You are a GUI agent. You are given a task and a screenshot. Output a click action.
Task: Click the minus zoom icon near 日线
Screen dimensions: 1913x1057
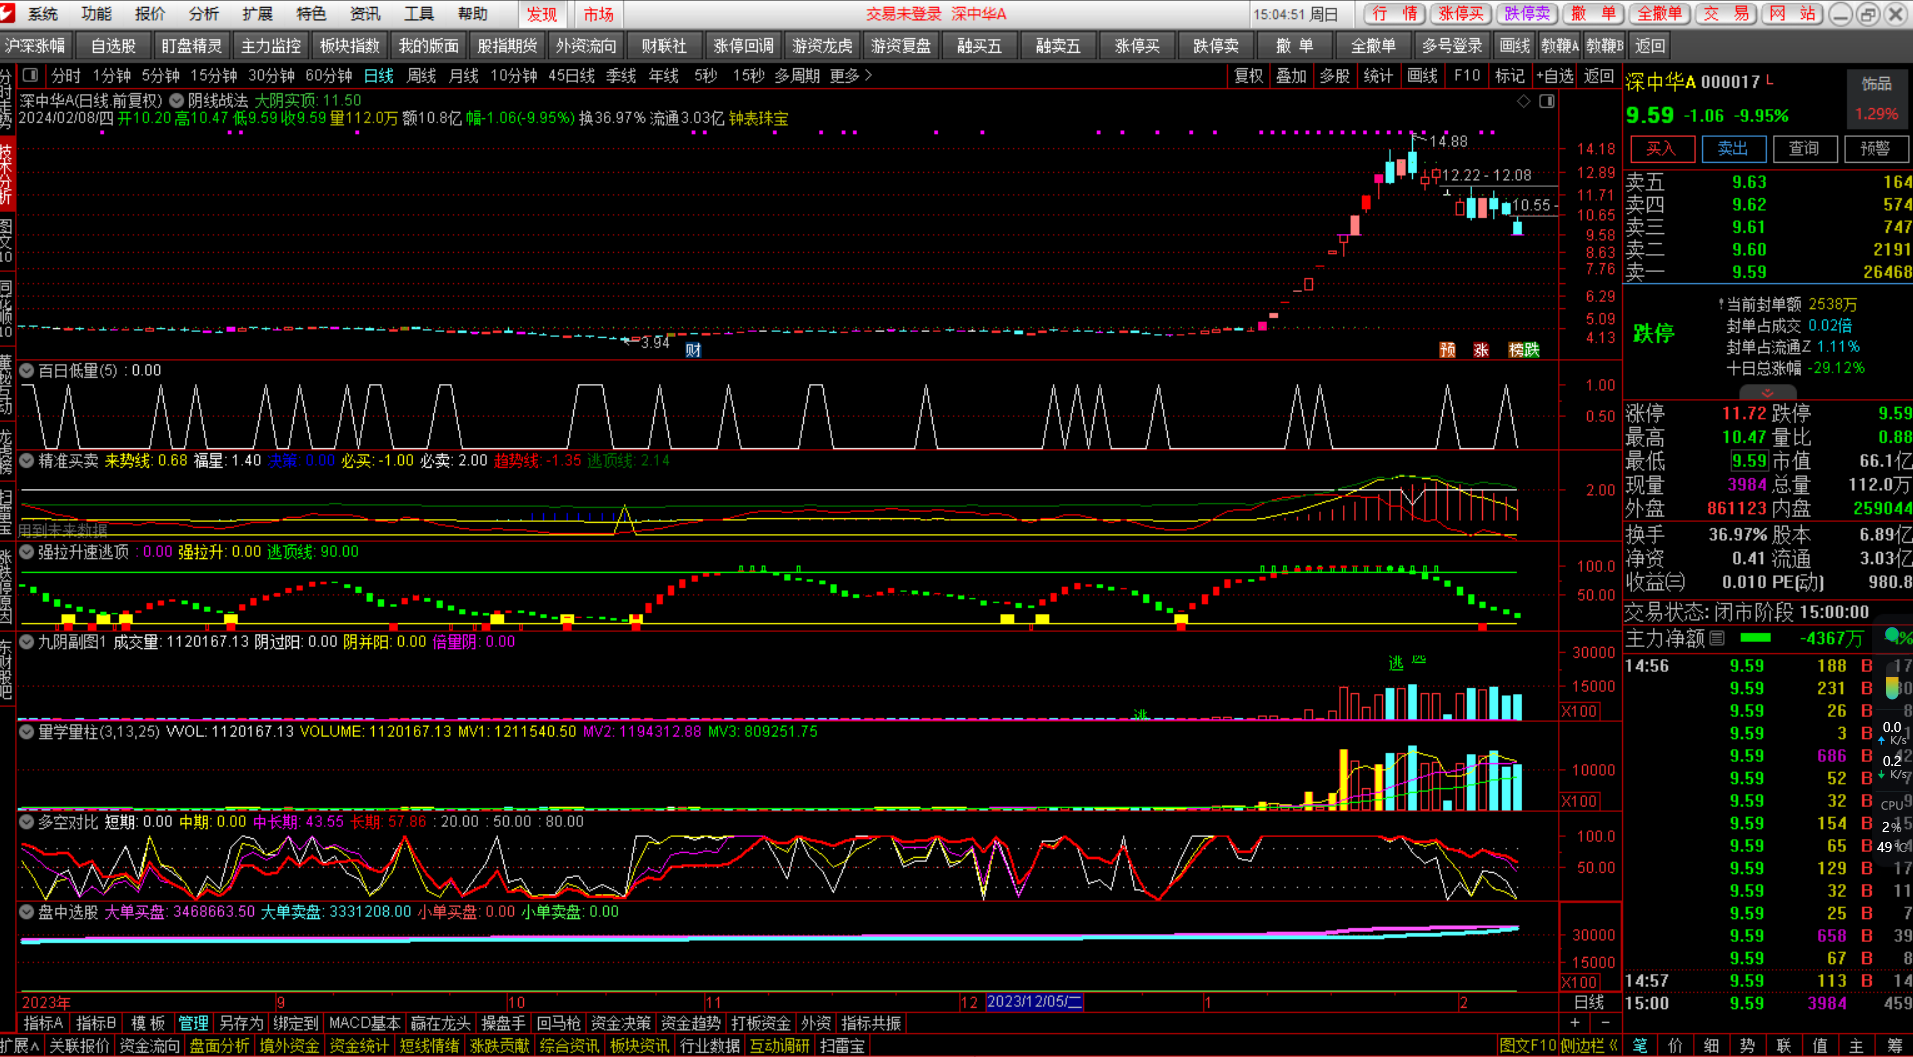tap(1606, 1023)
